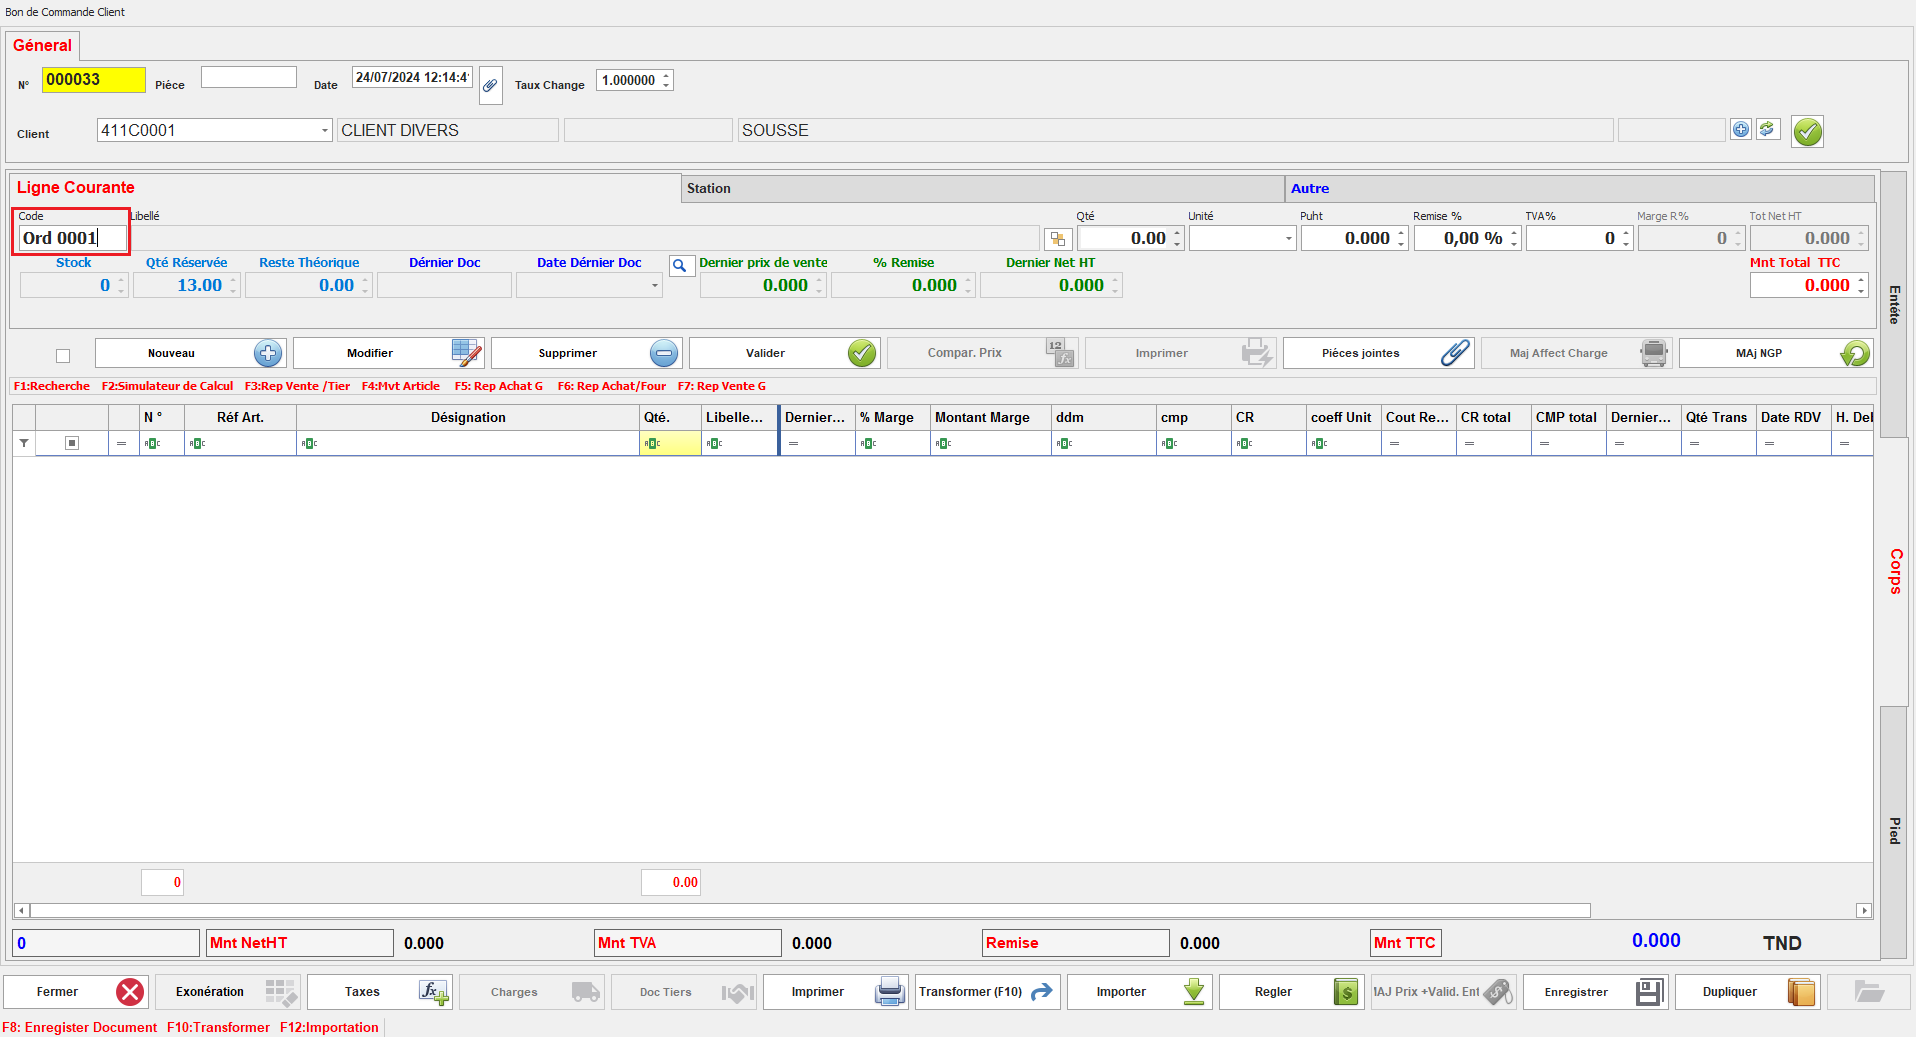Click the Mnt Total TTC stepper arrows
The height and width of the screenshot is (1039, 1916).
coord(1861,286)
